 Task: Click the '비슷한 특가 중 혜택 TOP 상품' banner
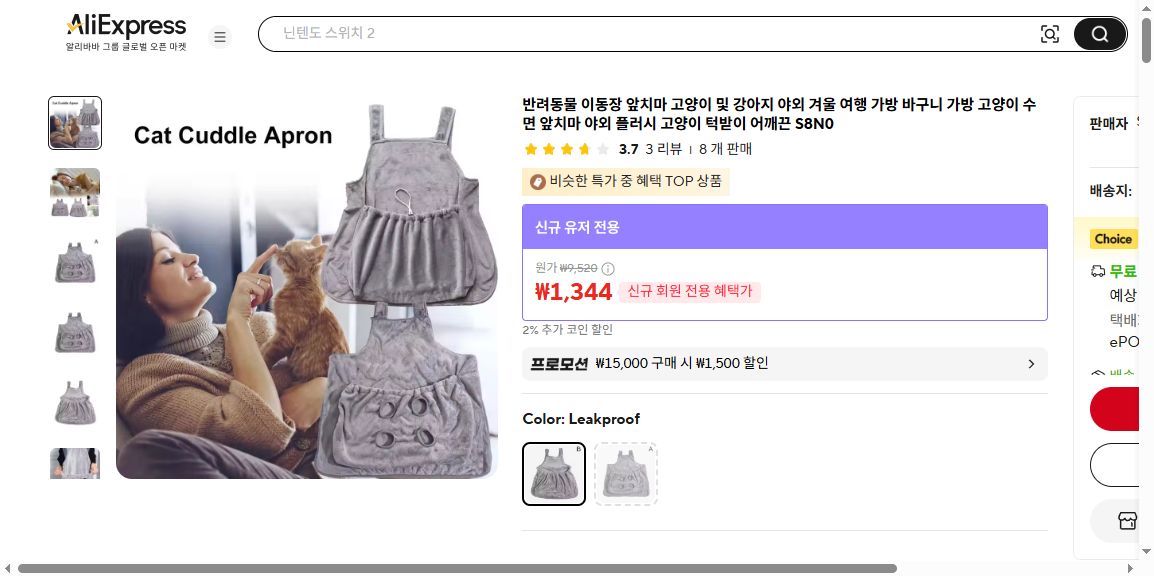click(625, 181)
